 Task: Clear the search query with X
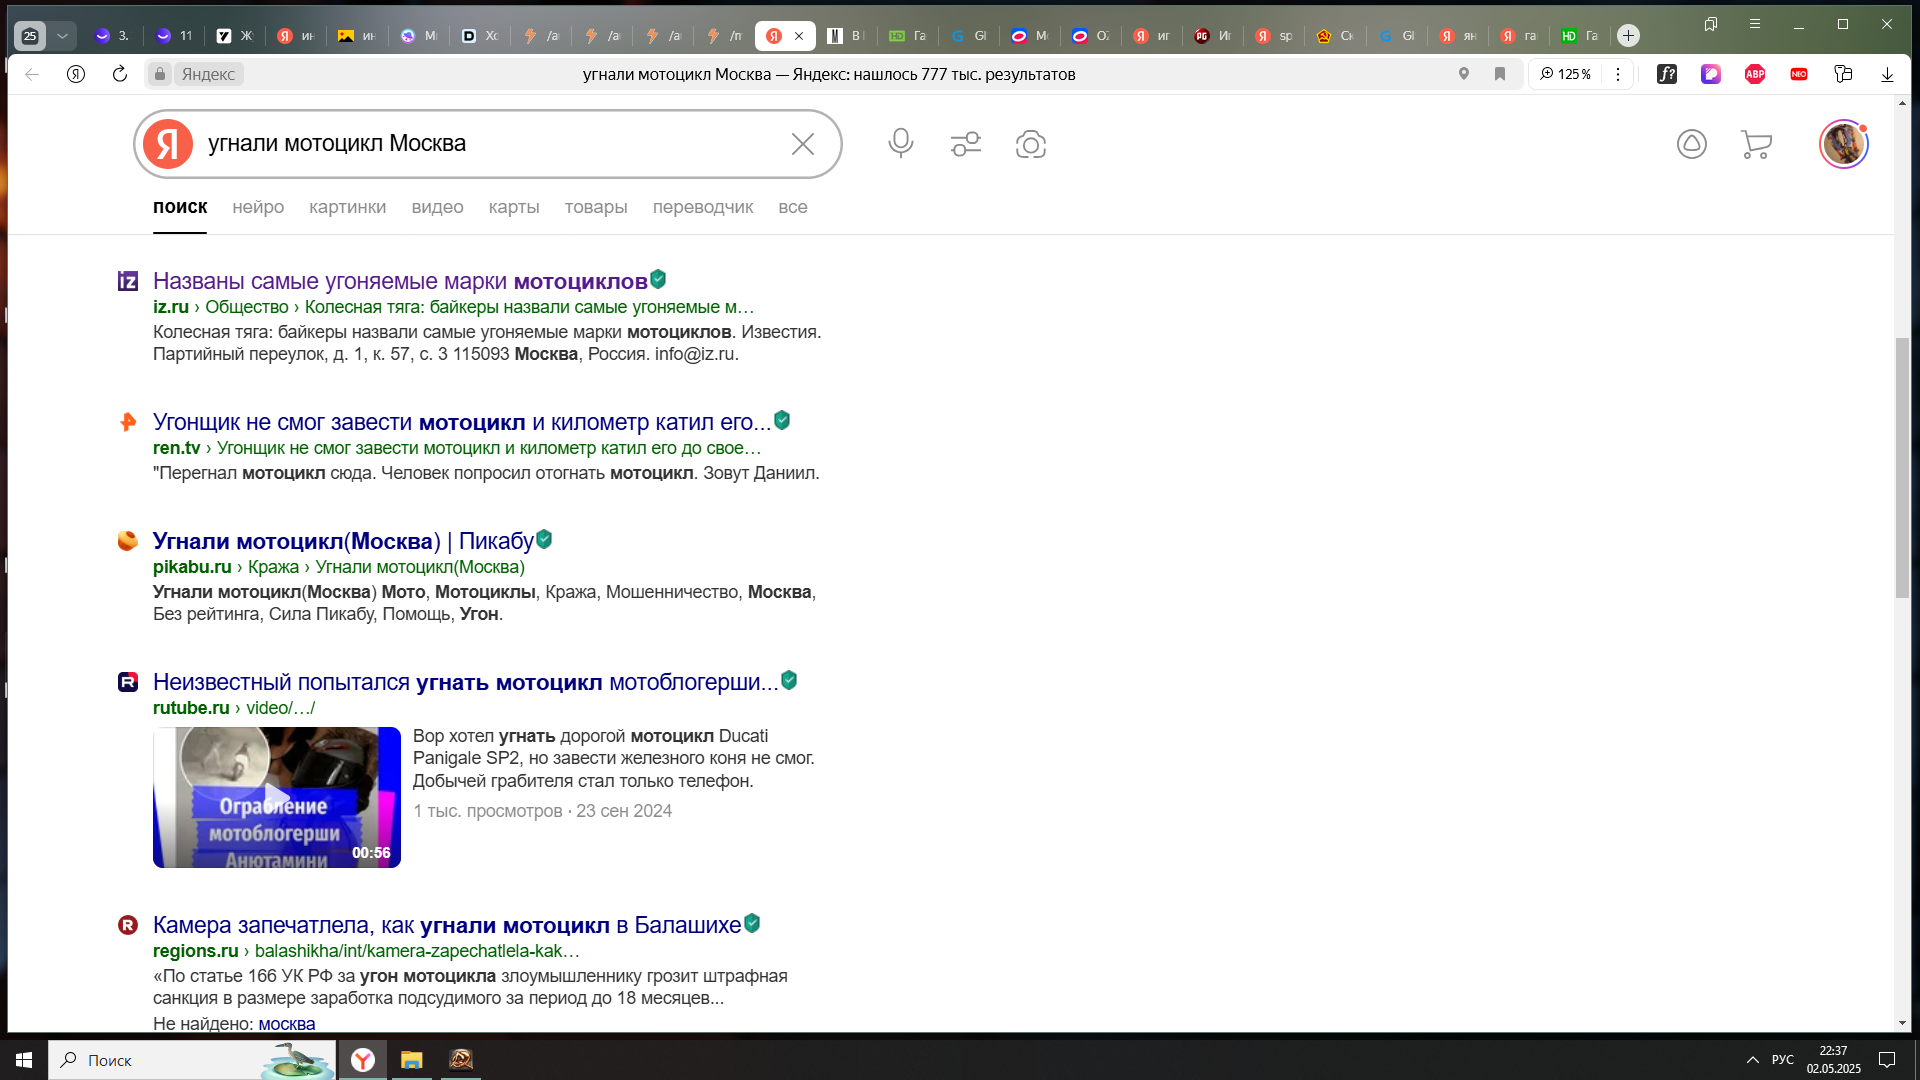(x=802, y=144)
